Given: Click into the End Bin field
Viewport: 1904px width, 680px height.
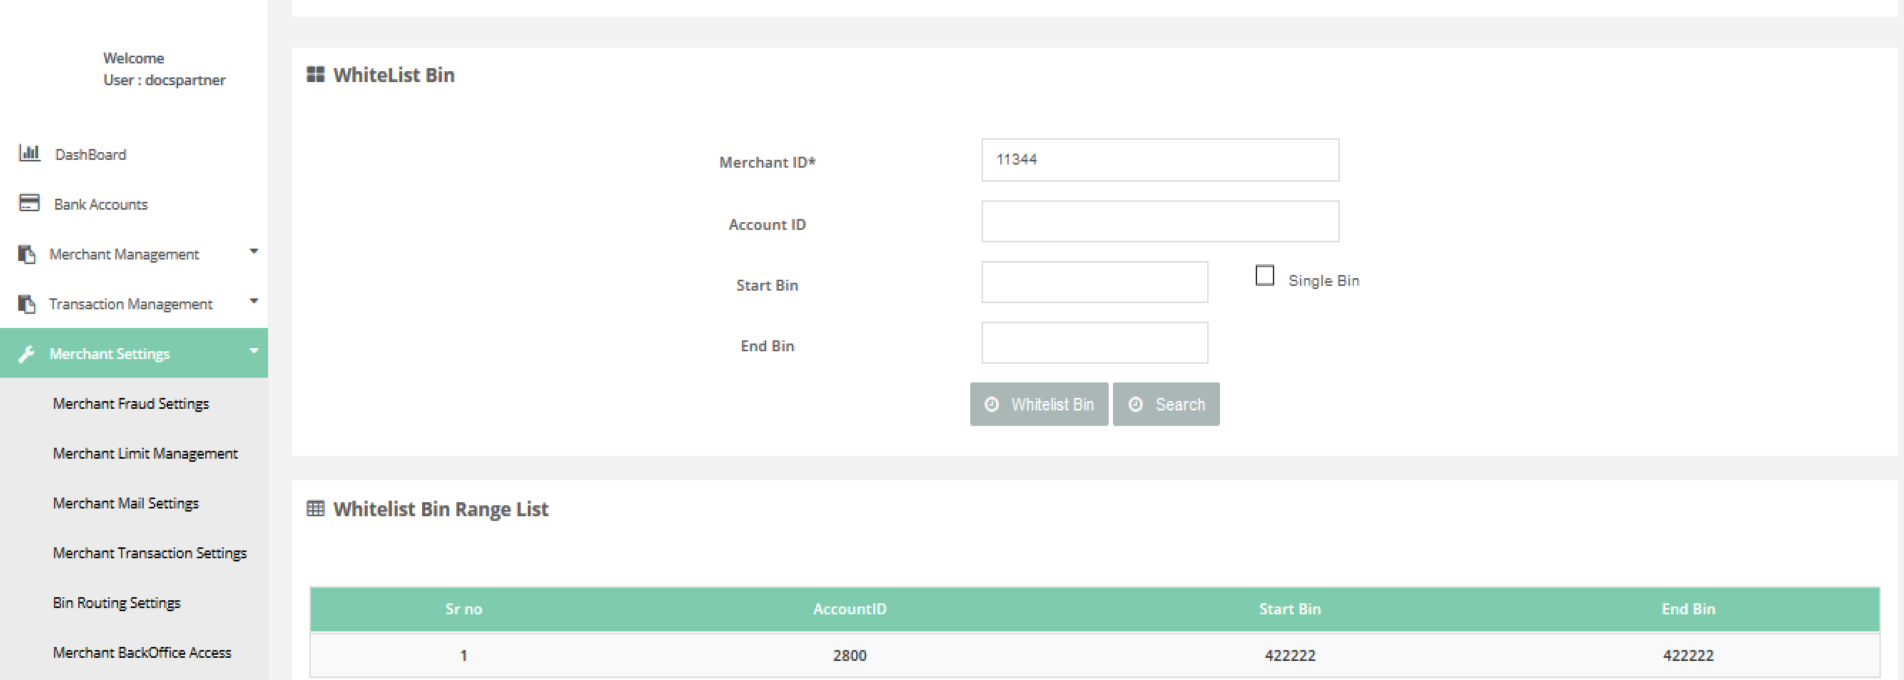Looking at the screenshot, I should 1094,343.
